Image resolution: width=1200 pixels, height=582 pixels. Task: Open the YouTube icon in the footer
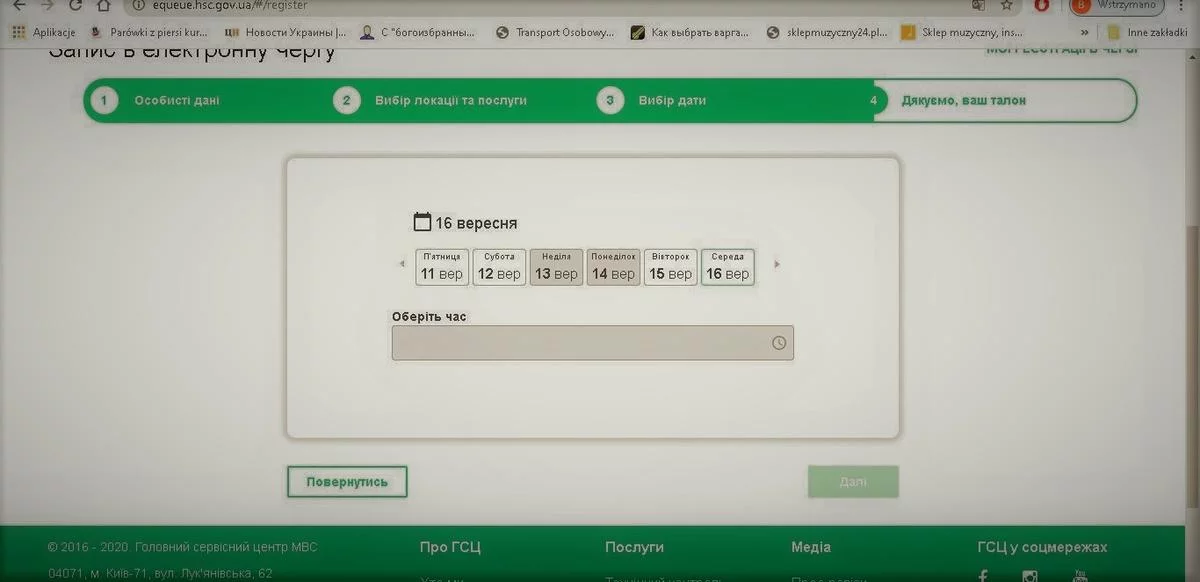1079,576
